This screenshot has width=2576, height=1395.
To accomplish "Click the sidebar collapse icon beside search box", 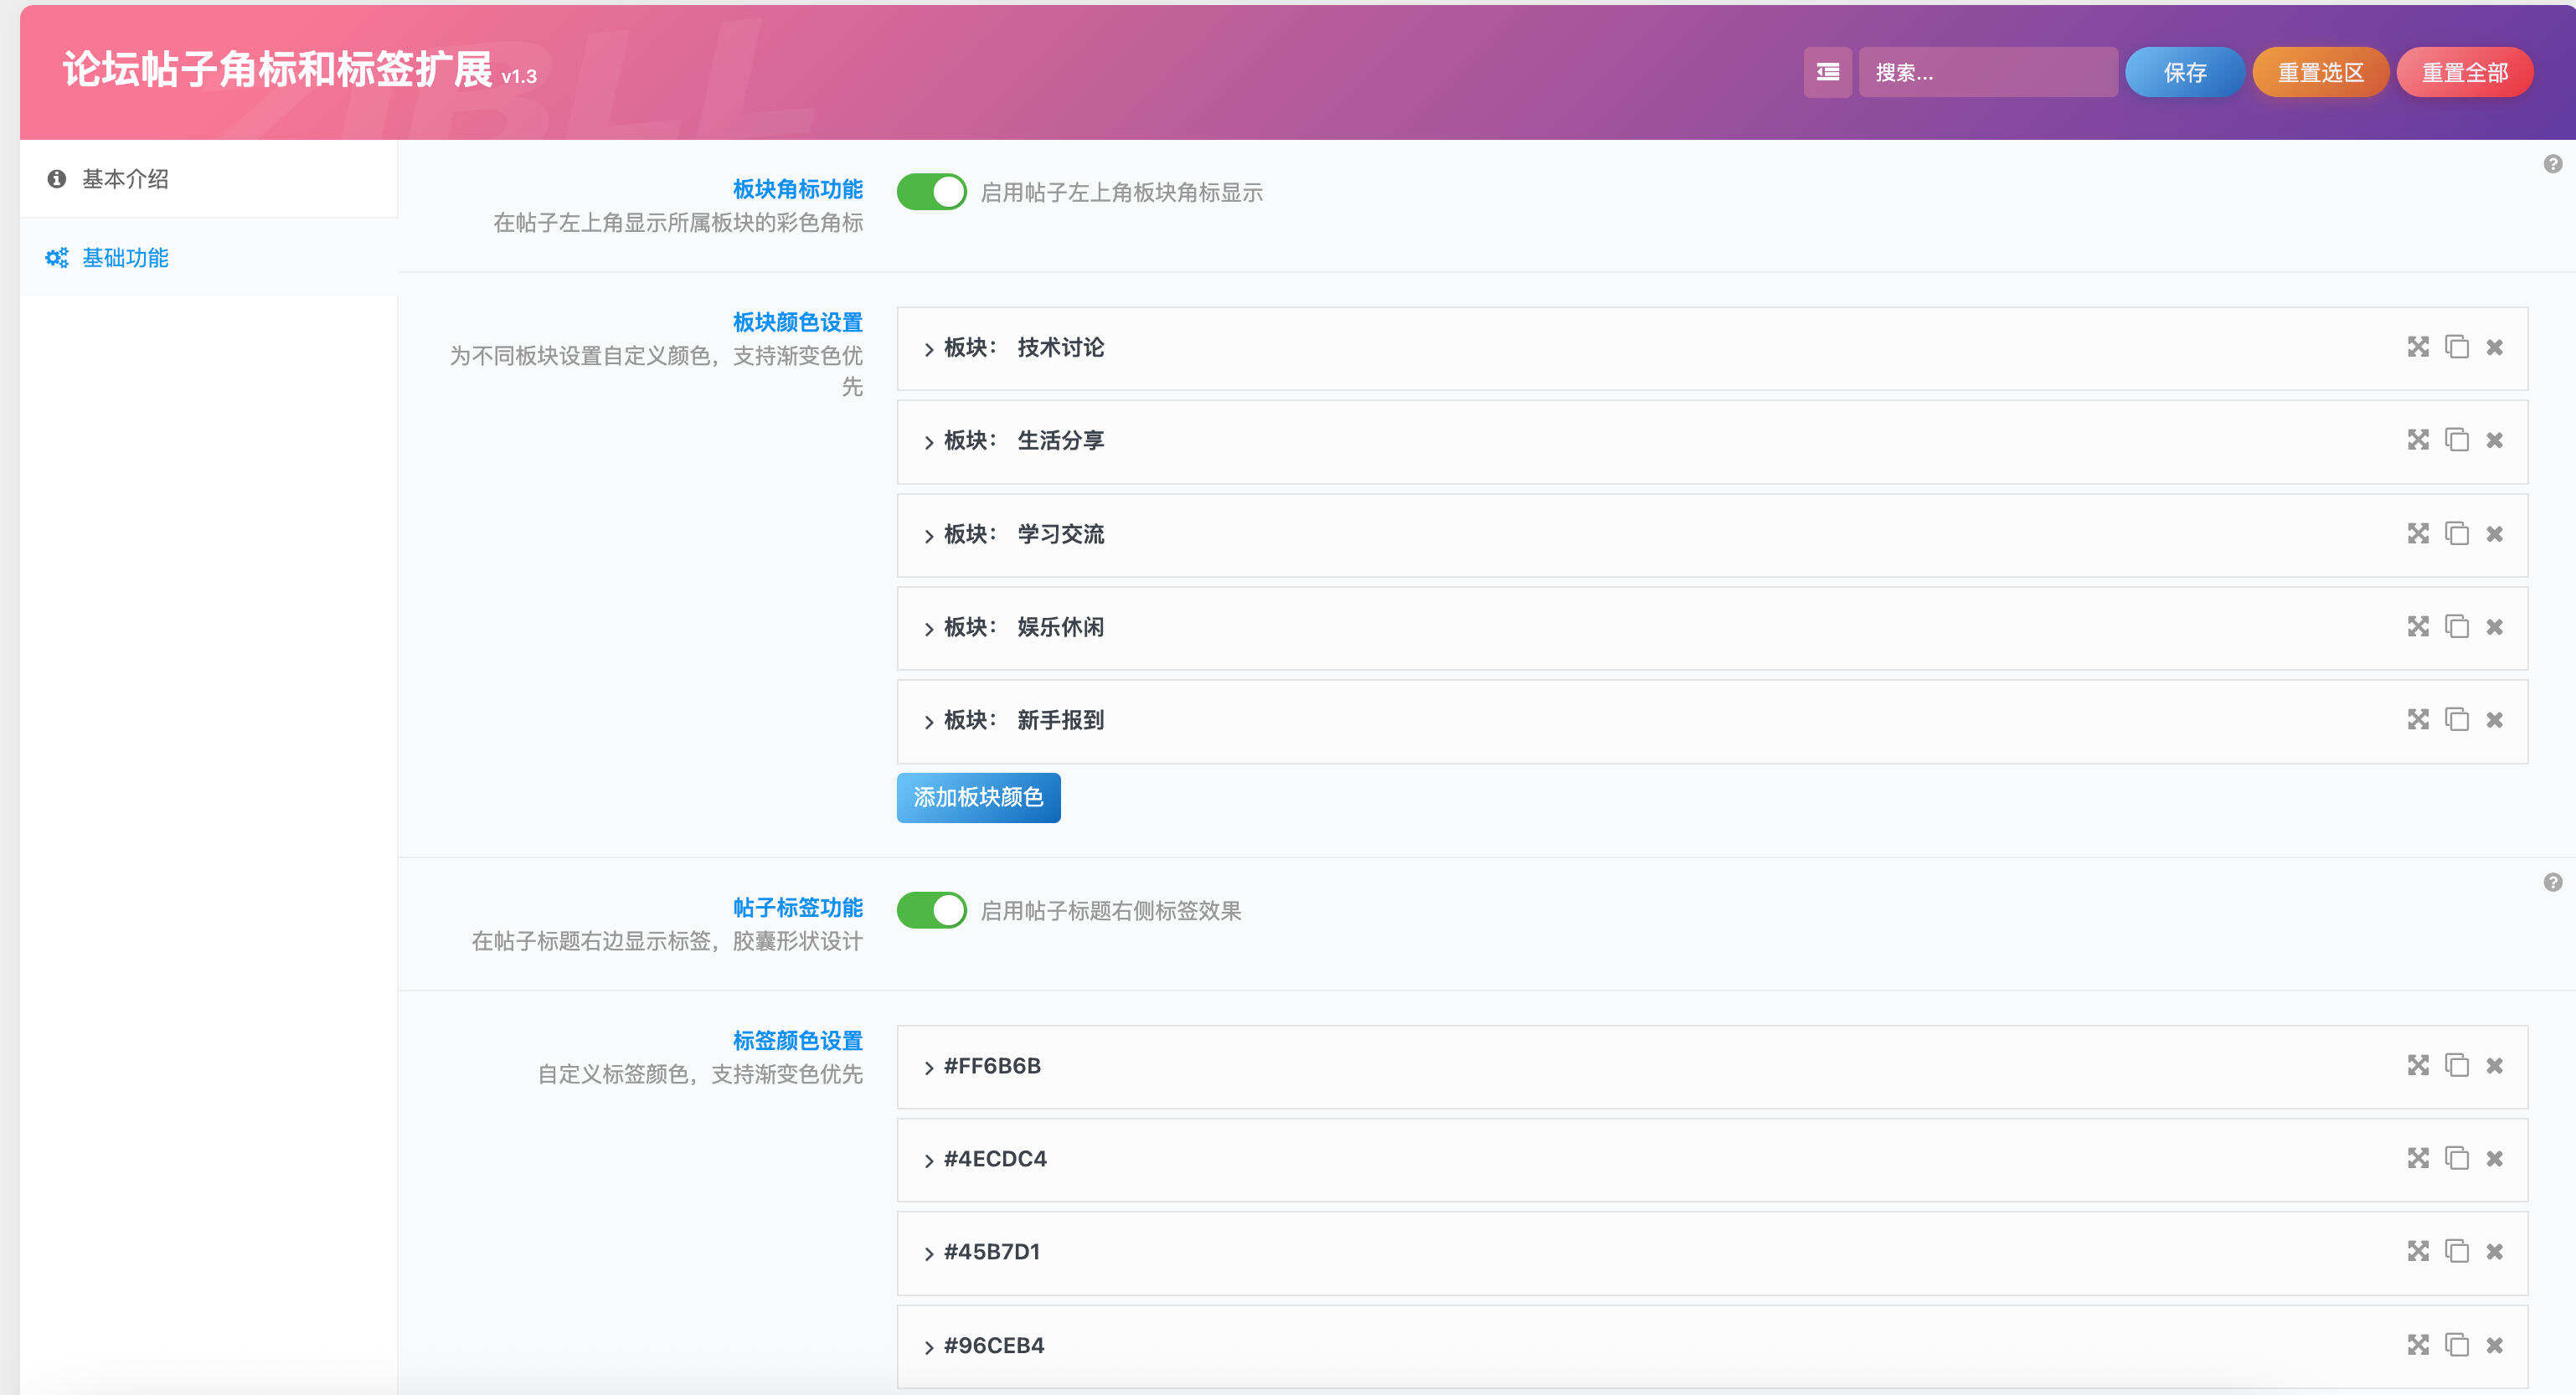I will 1827,71.
